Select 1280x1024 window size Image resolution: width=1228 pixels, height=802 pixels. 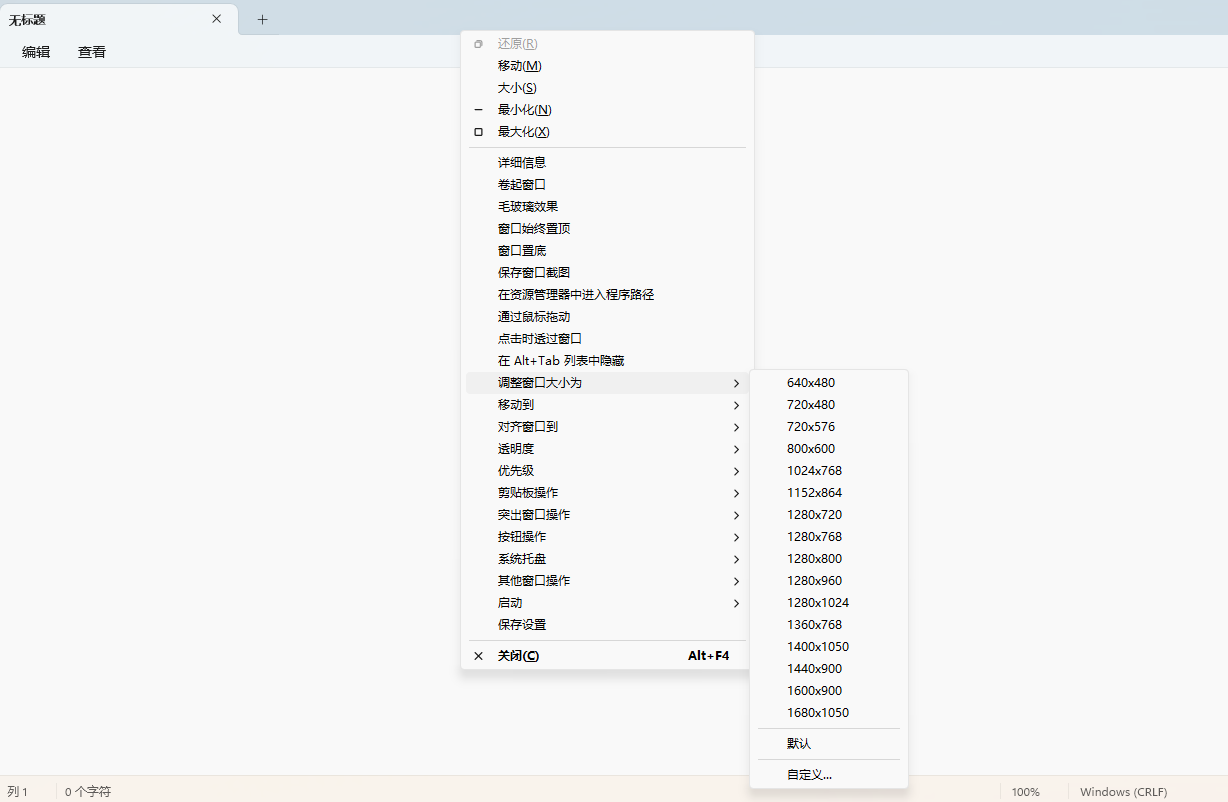[x=829, y=602]
